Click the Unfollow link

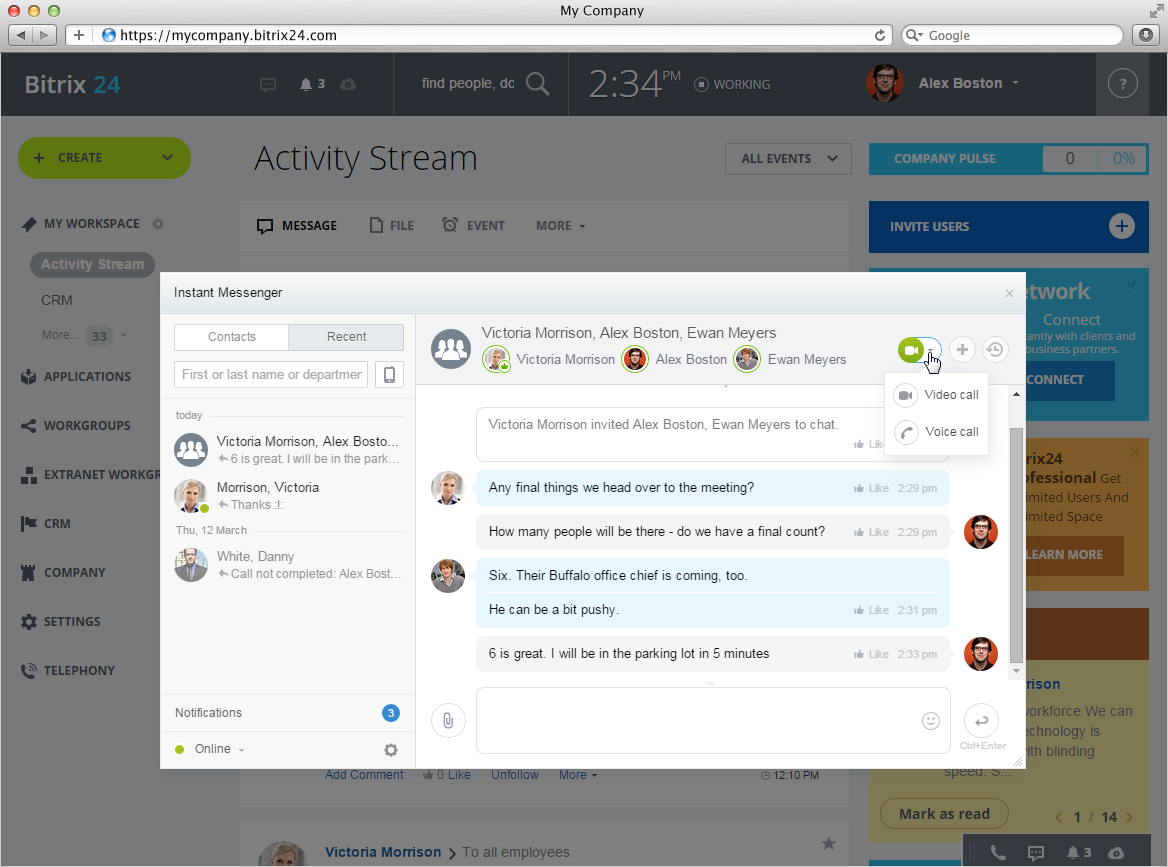[514, 775]
